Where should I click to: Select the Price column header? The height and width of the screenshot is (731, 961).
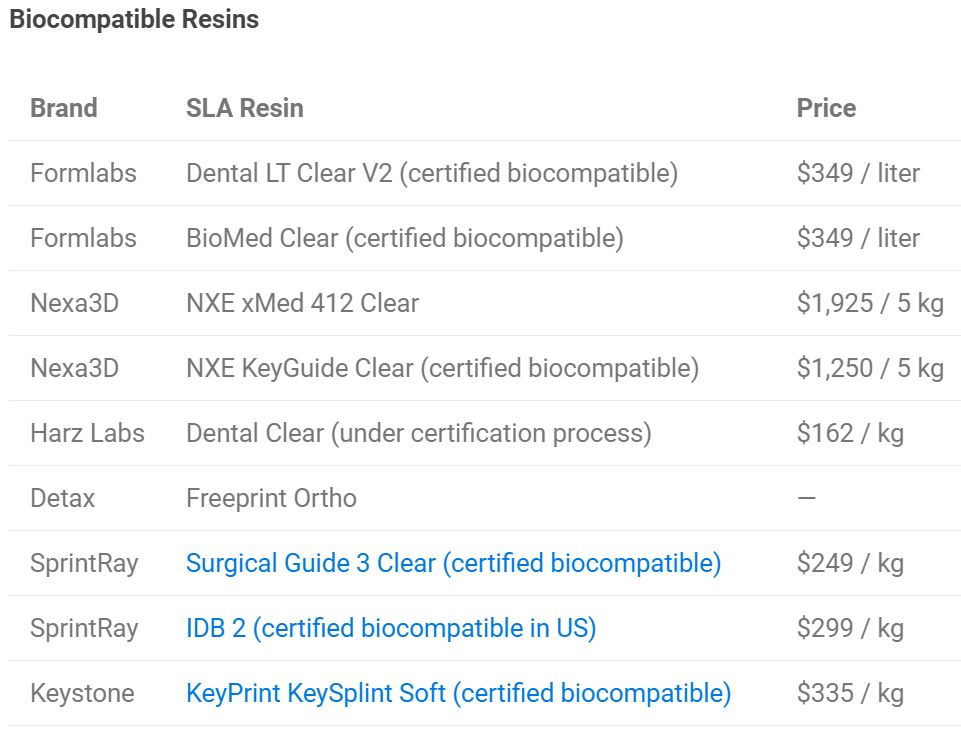click(x=826, y=108)
